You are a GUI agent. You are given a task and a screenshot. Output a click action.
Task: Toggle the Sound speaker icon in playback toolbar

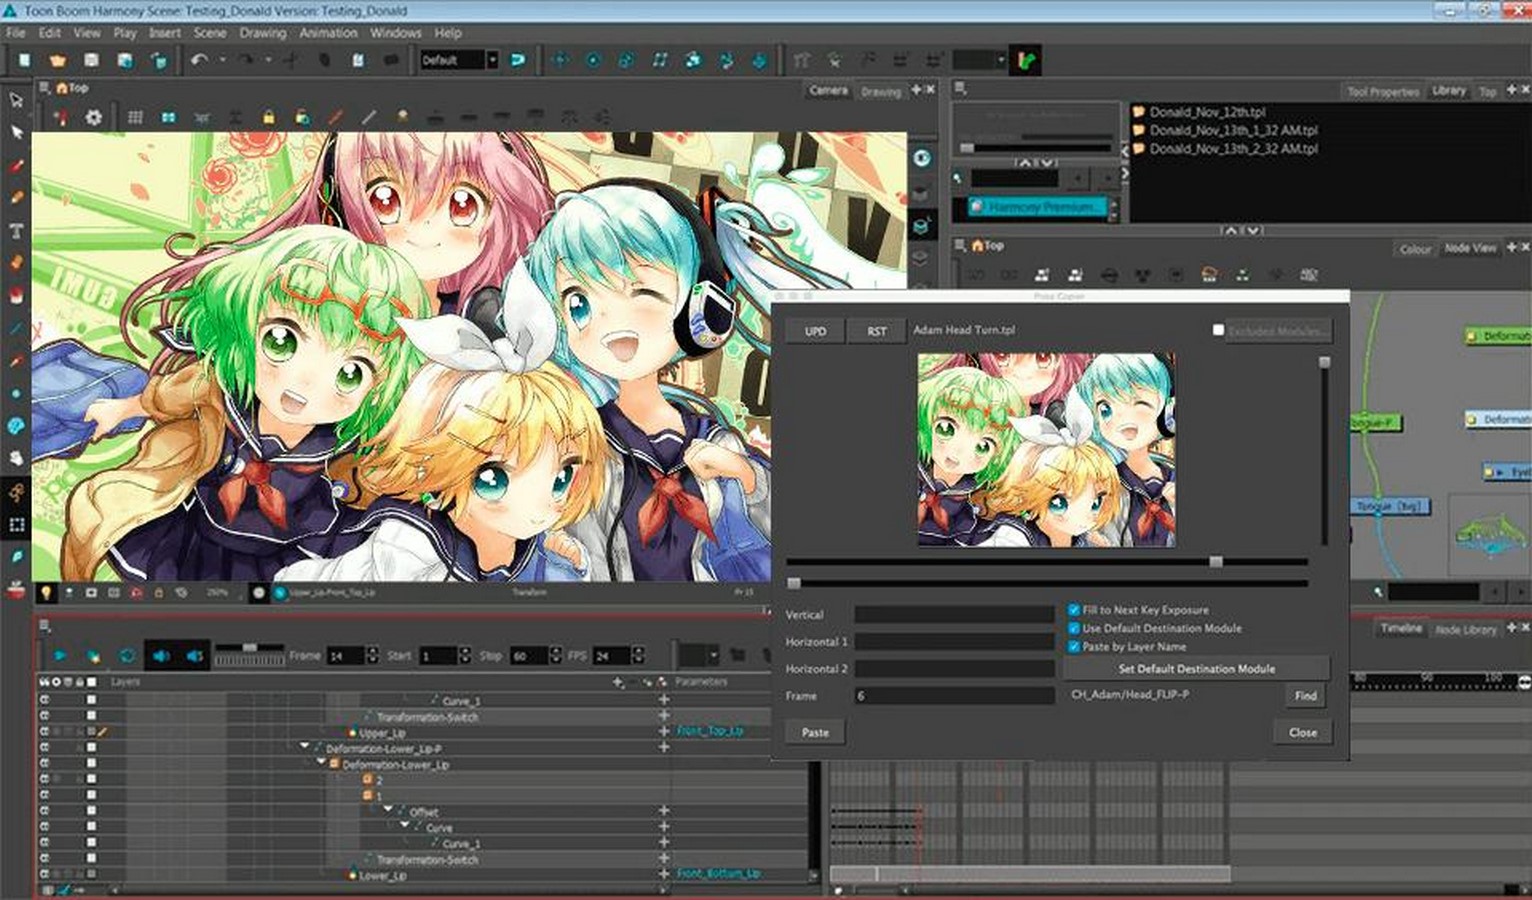(x=161, y=656)
